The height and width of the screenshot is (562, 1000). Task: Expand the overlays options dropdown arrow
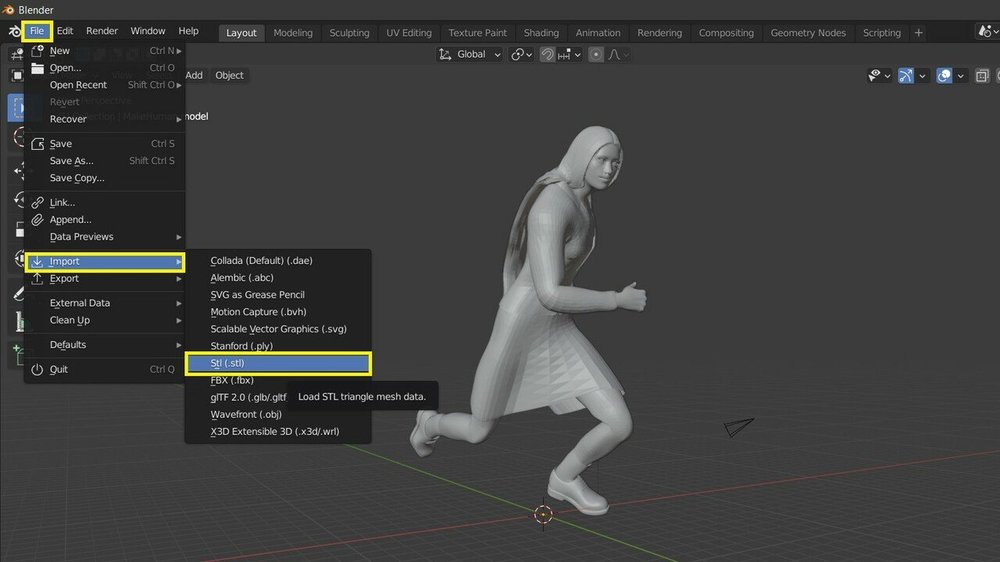(961, 75)
